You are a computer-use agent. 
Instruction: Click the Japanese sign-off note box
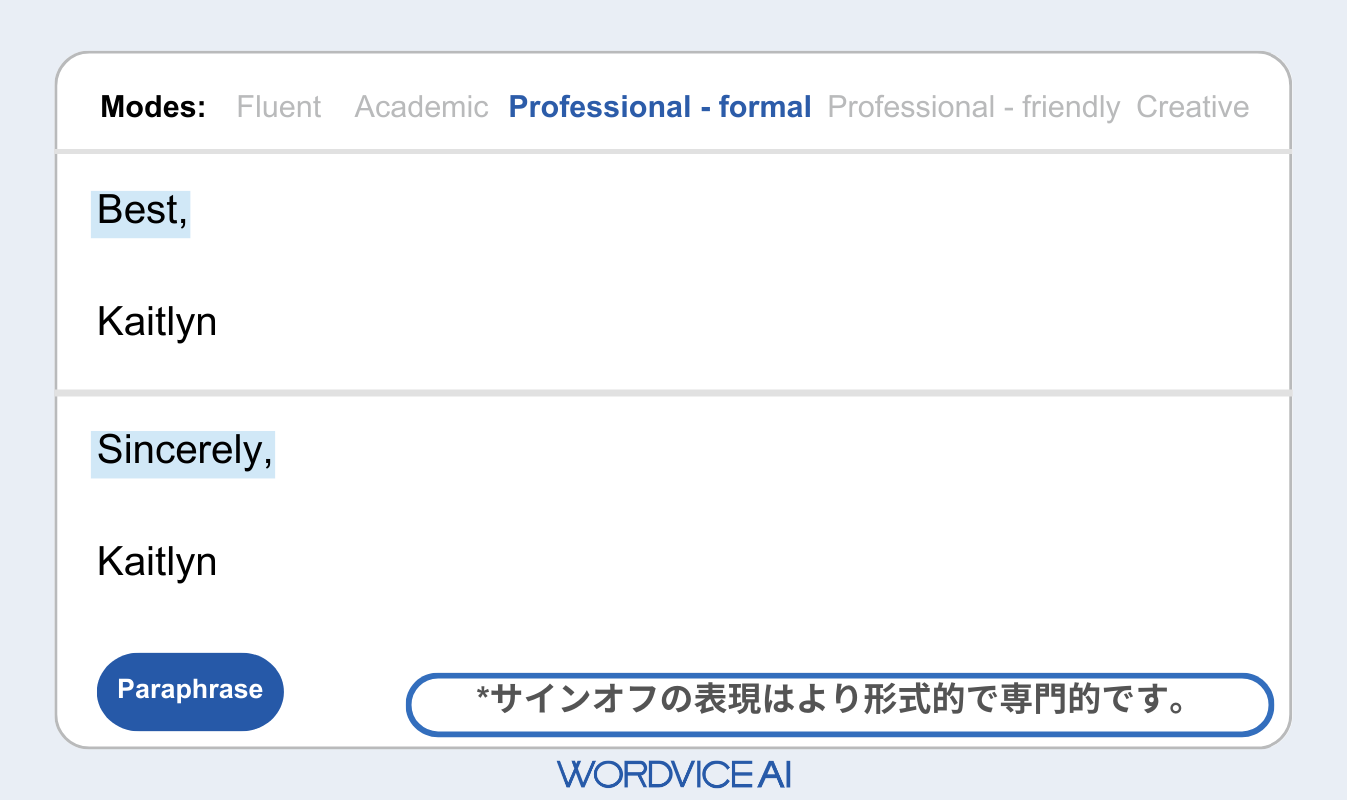tap(839, 704)
